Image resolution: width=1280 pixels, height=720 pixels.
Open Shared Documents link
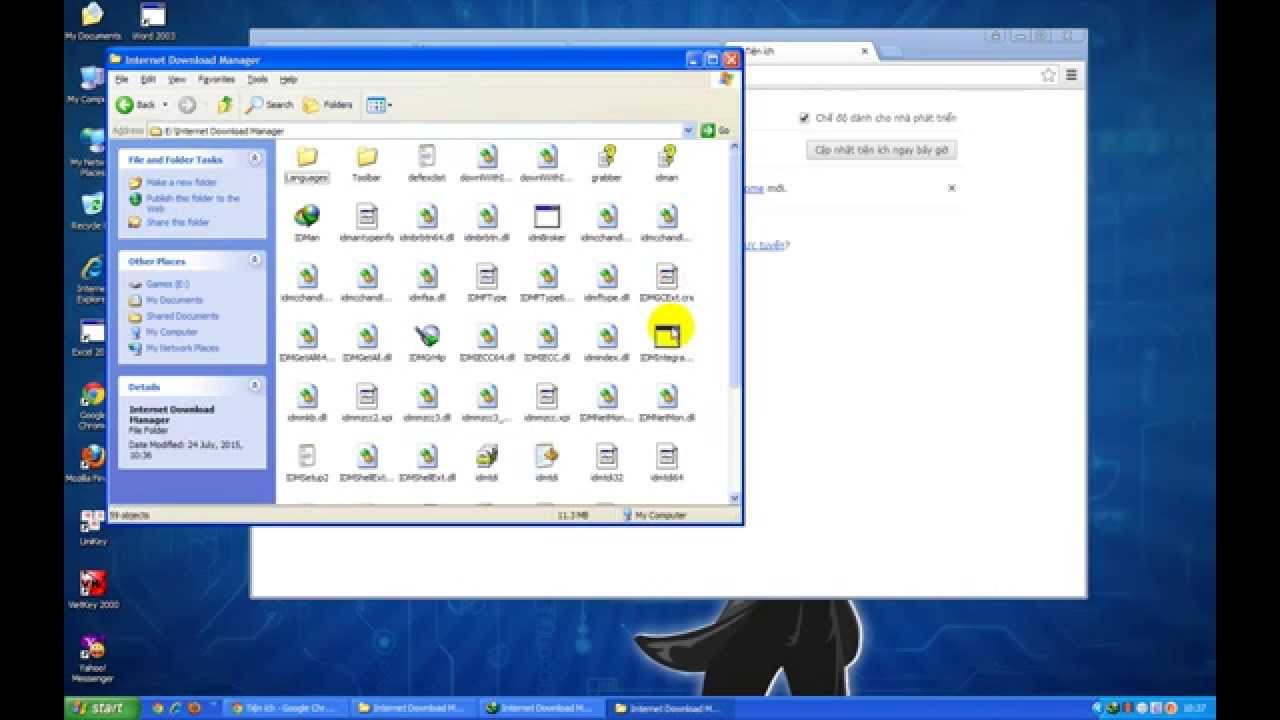click(182, 316)
